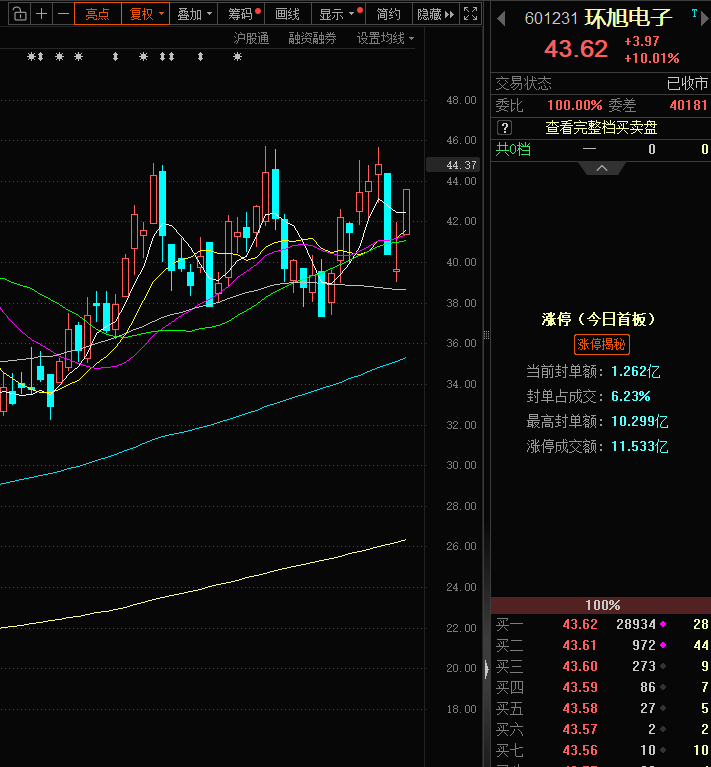
Task: Click the vertical splitter grip beside the chart
Action: 486,335
